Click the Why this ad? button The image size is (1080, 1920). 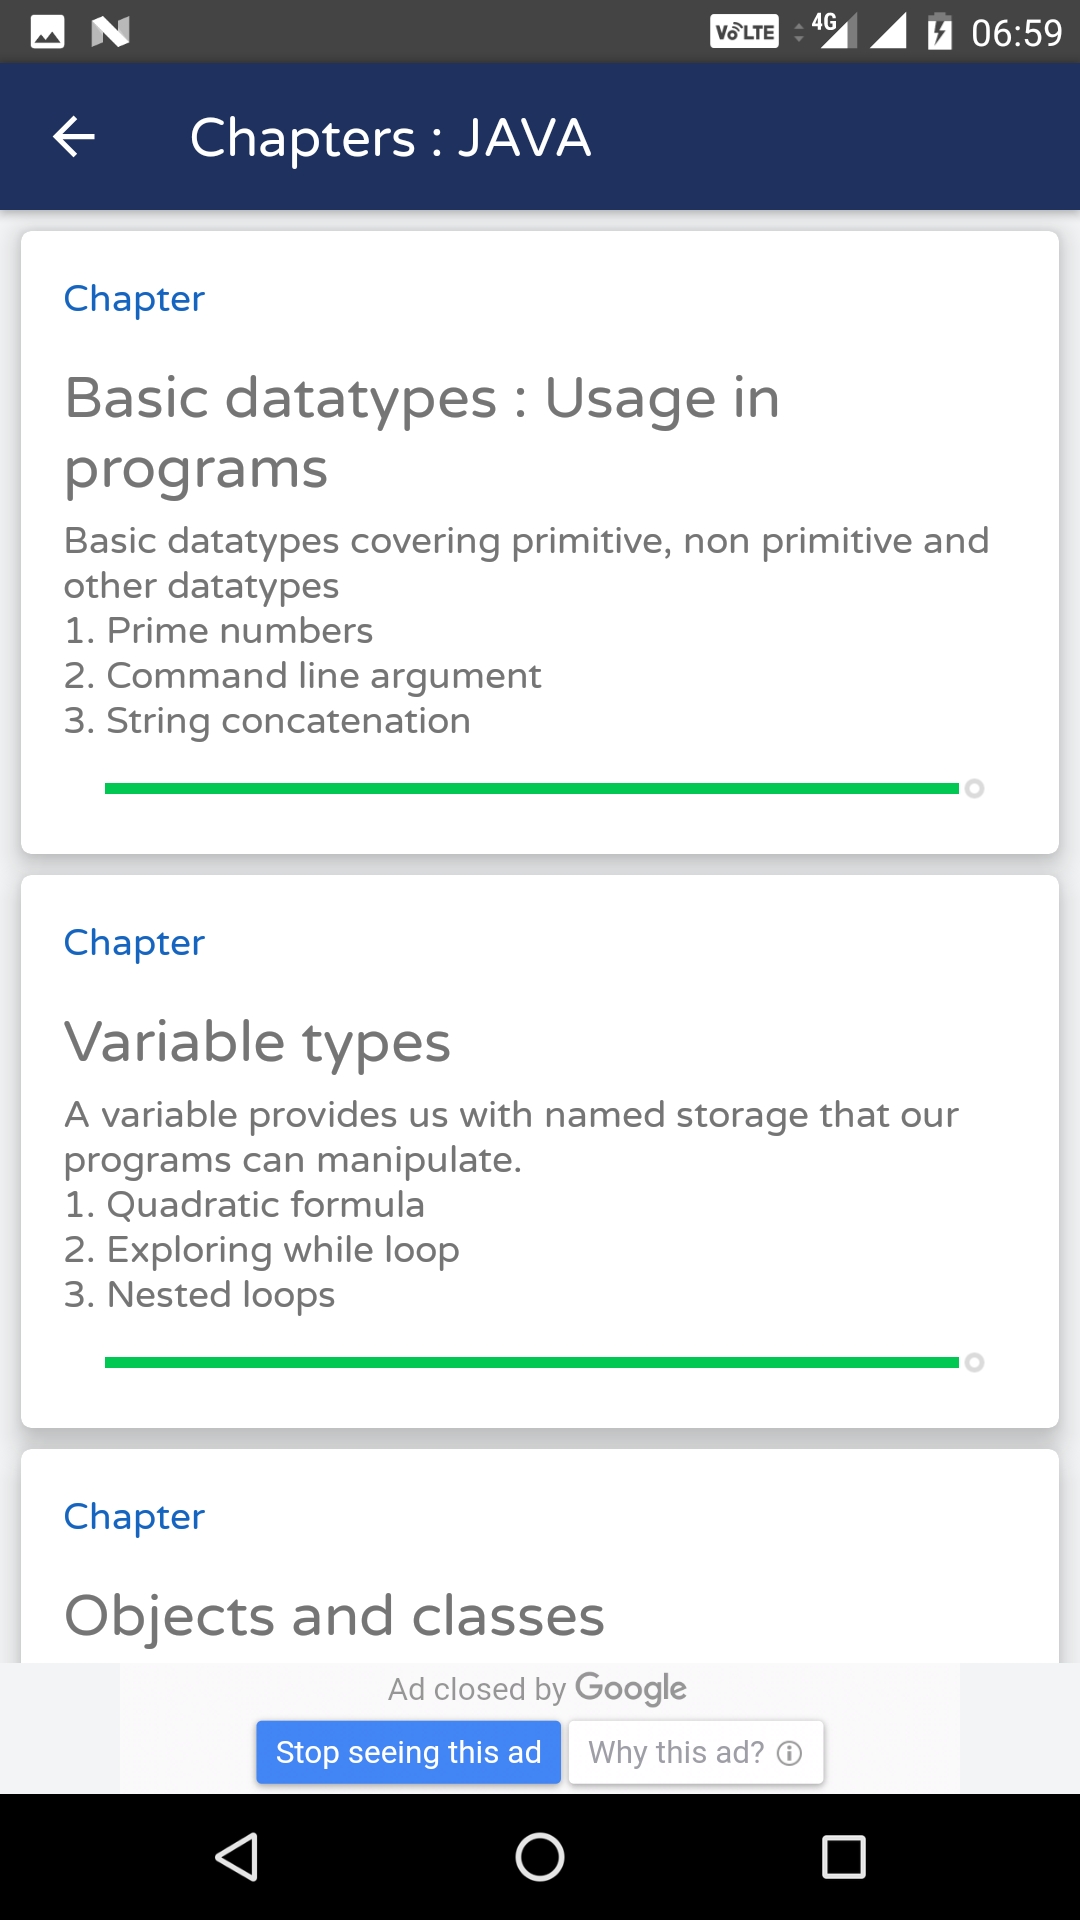pos(695,1752)
